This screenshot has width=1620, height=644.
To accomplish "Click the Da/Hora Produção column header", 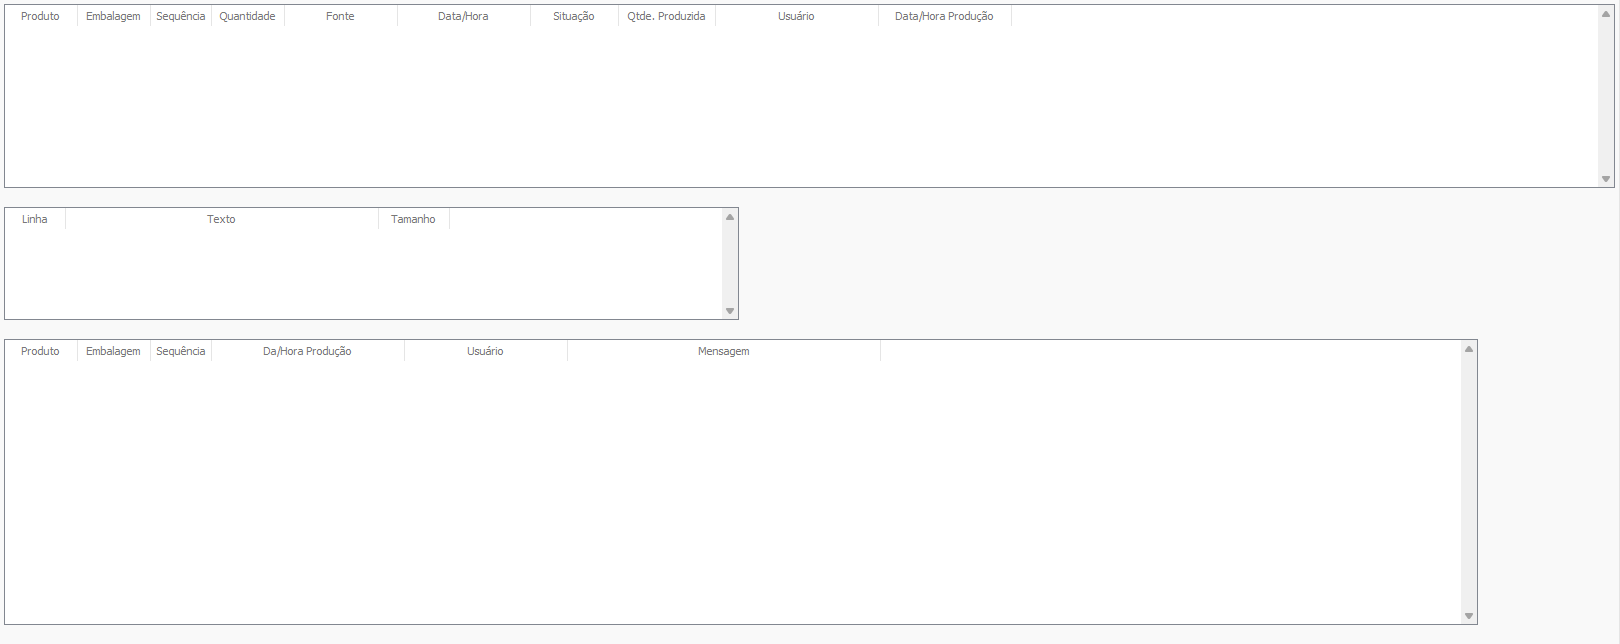I will click(x=307, y=351).
